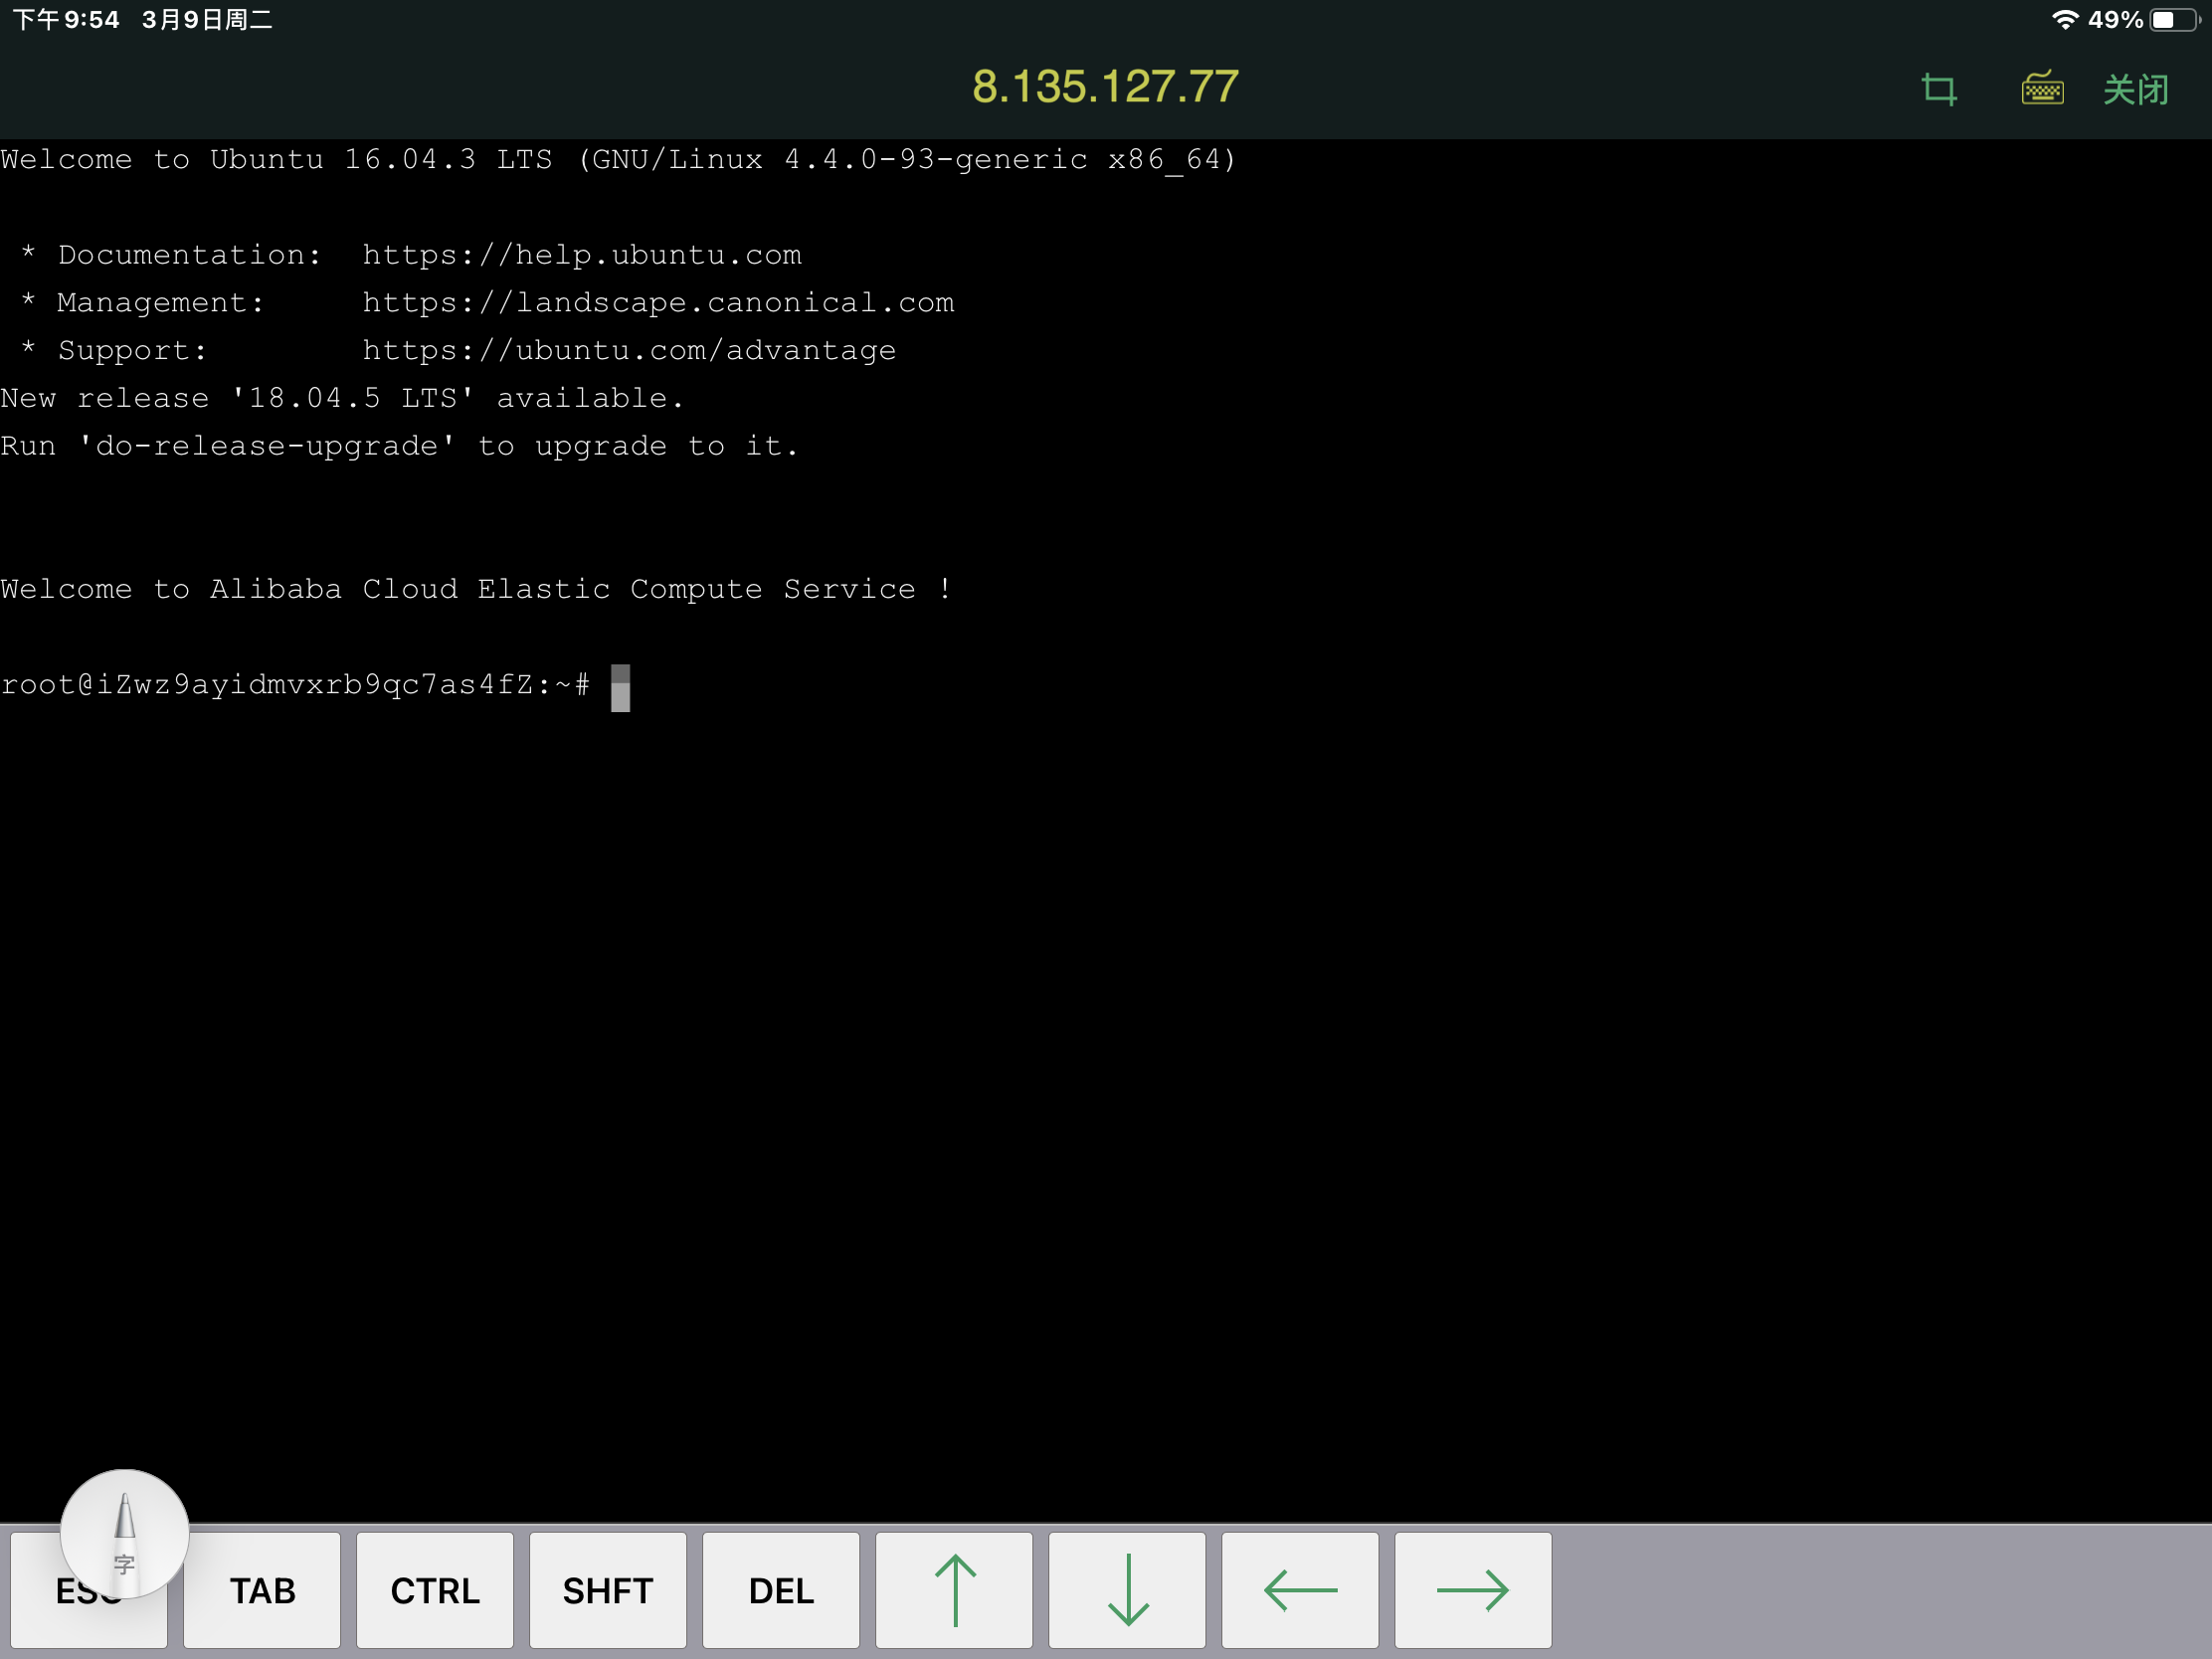Tap the https://ubuntu.com/advantage URL
The height and width of the screenshot is (1659, 2212).
pos(629,351)
